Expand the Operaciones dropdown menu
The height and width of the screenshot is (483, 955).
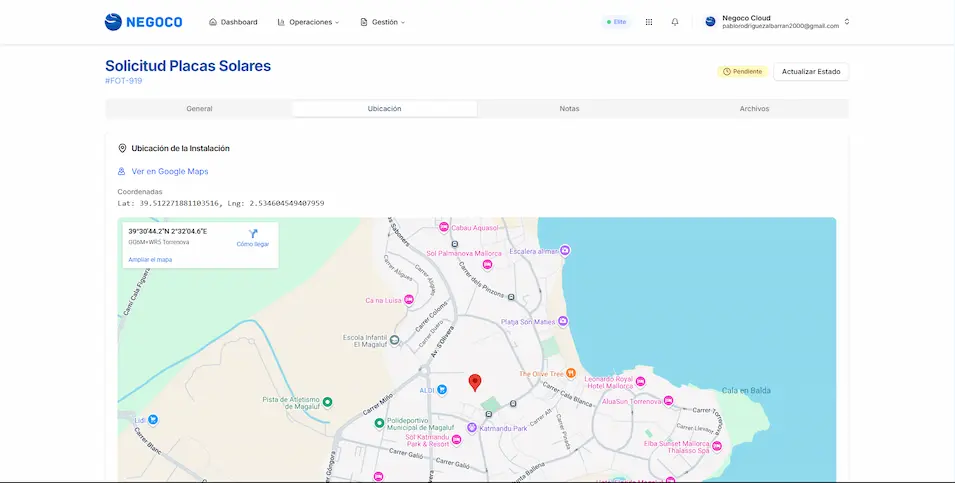click(308, 22)
